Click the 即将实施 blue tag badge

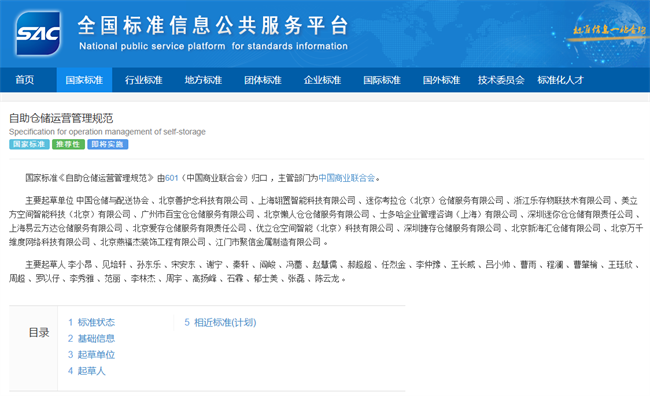point(108,144)
